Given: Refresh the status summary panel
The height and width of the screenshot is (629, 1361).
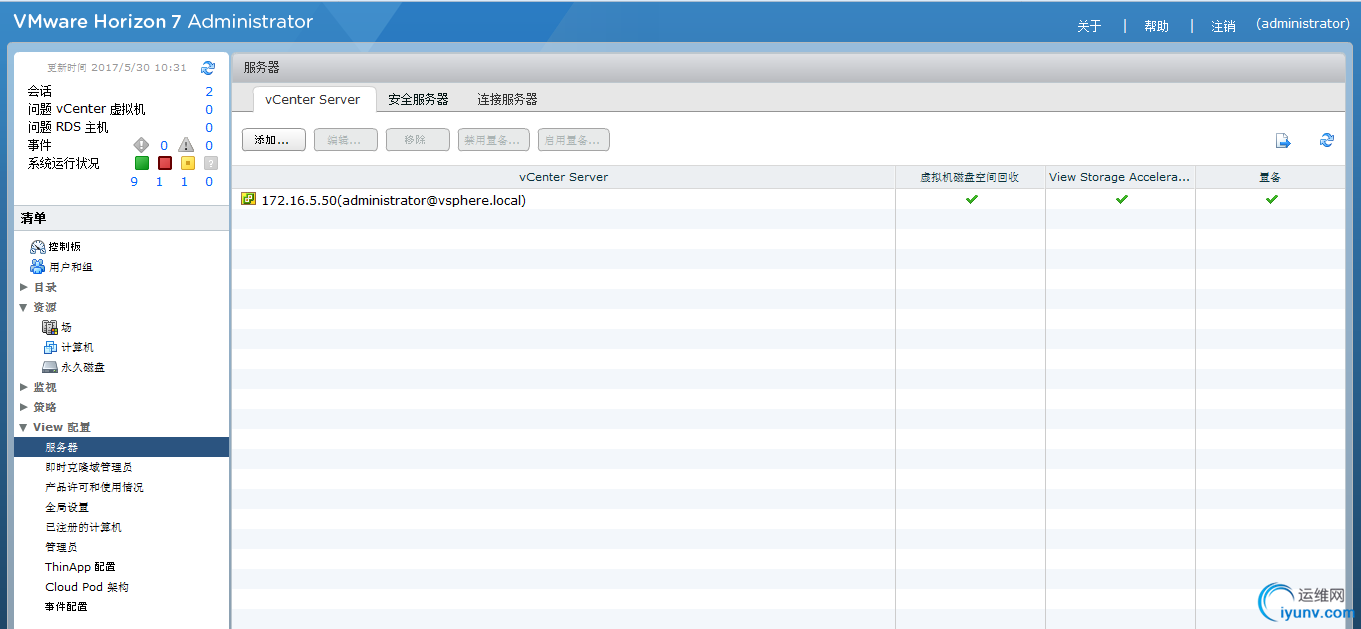Looking at the screenshot, I should tap(208, 68).
